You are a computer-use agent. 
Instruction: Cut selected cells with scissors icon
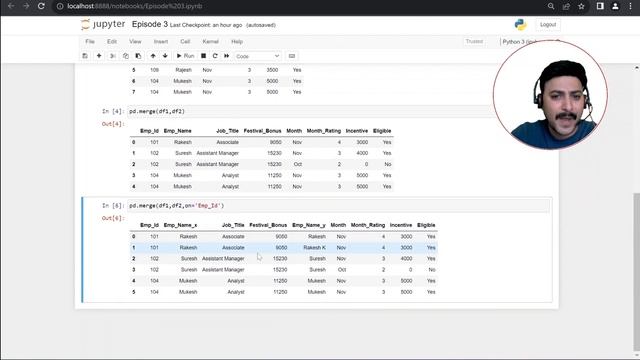[112, 56]
